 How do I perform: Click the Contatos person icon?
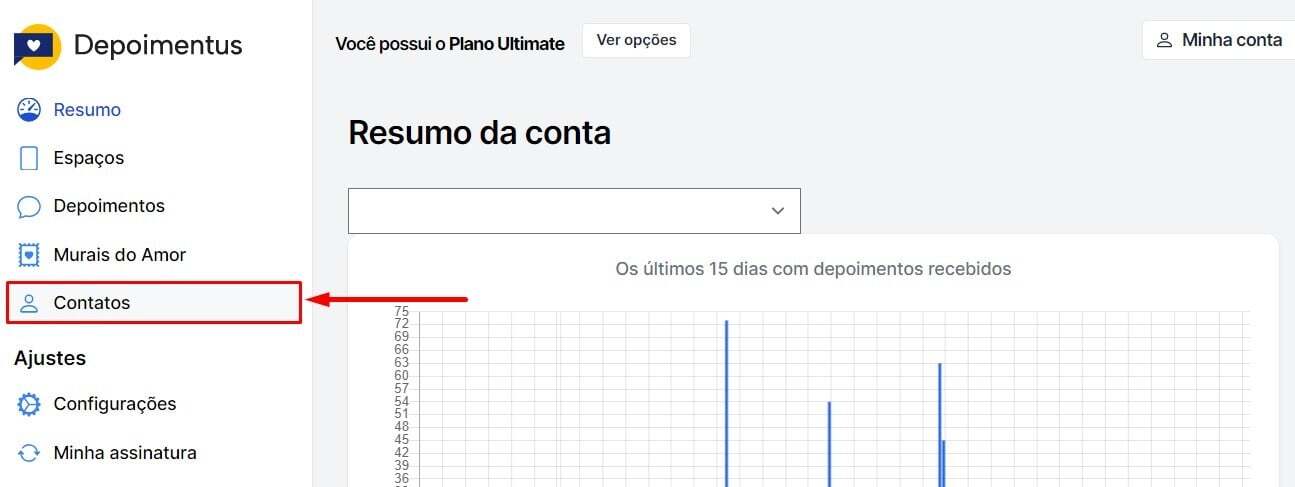click(x=29, y=303)
